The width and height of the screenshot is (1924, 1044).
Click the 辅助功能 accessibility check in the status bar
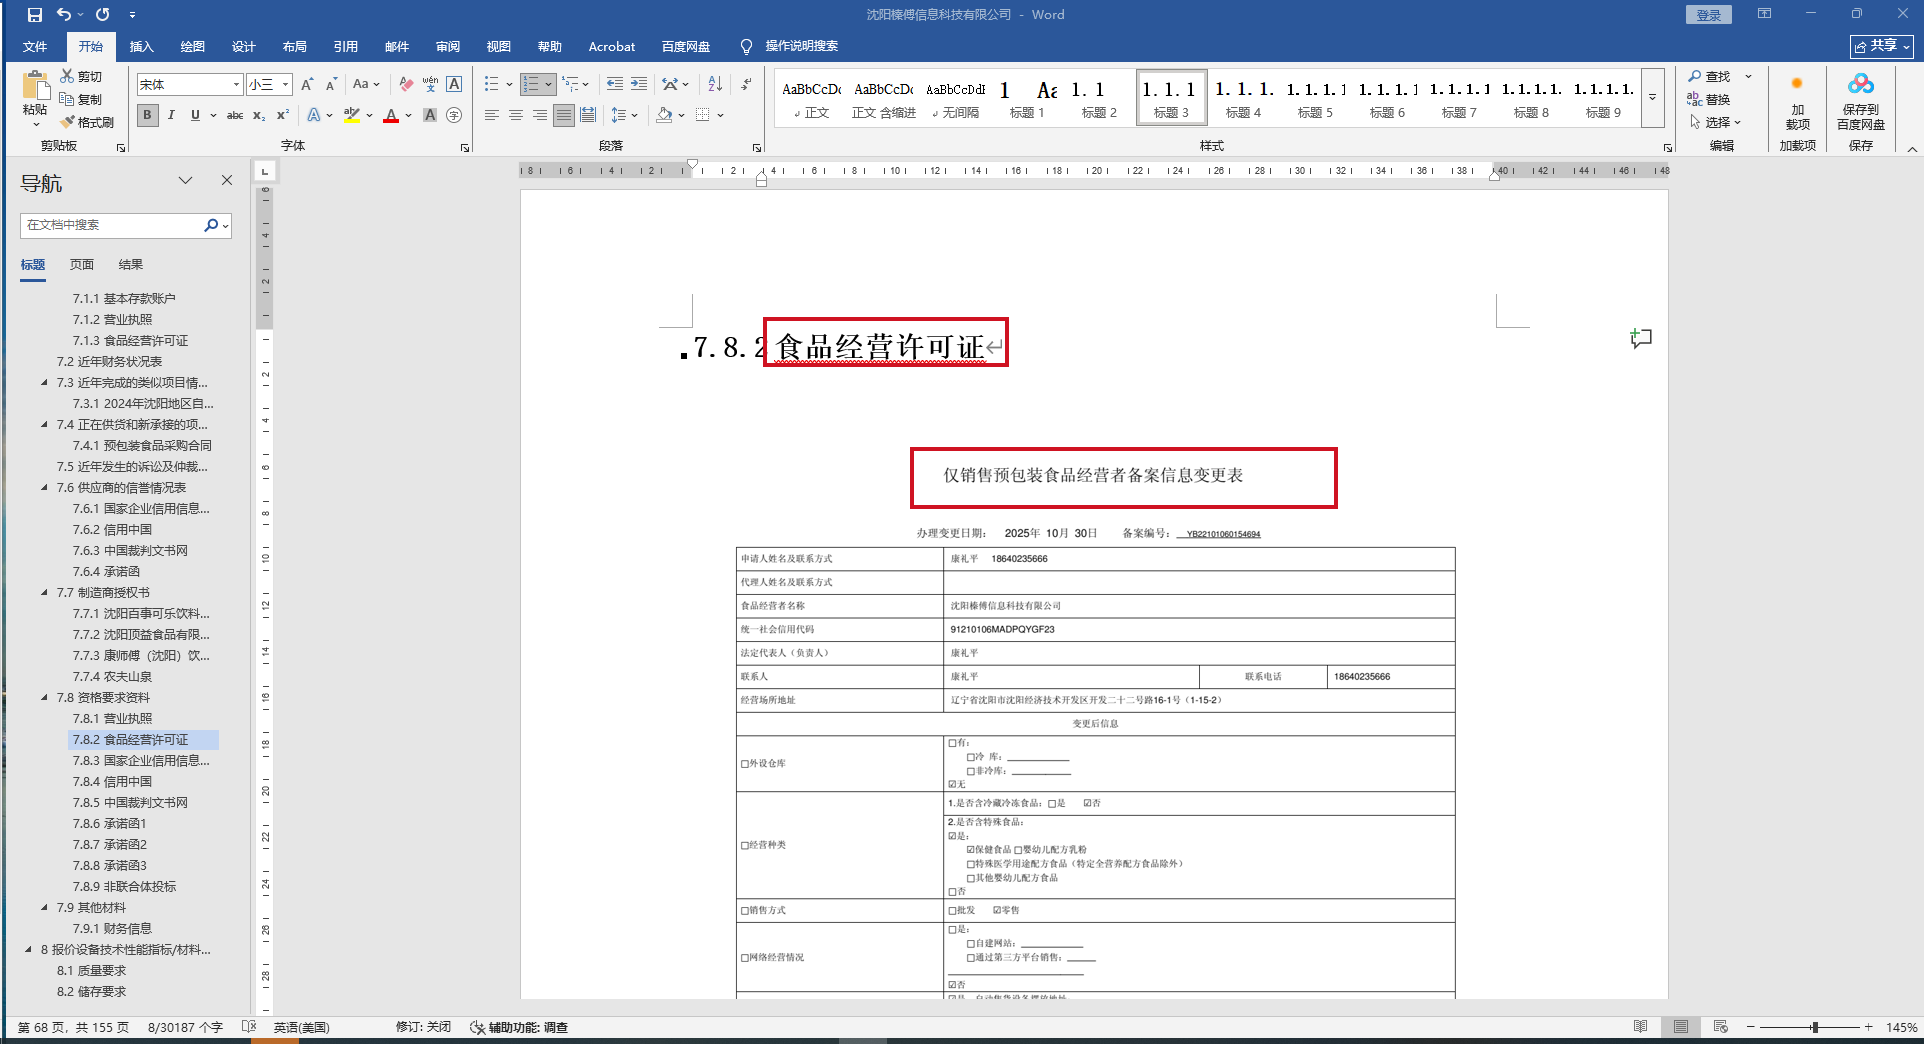tap(519, 1027)
